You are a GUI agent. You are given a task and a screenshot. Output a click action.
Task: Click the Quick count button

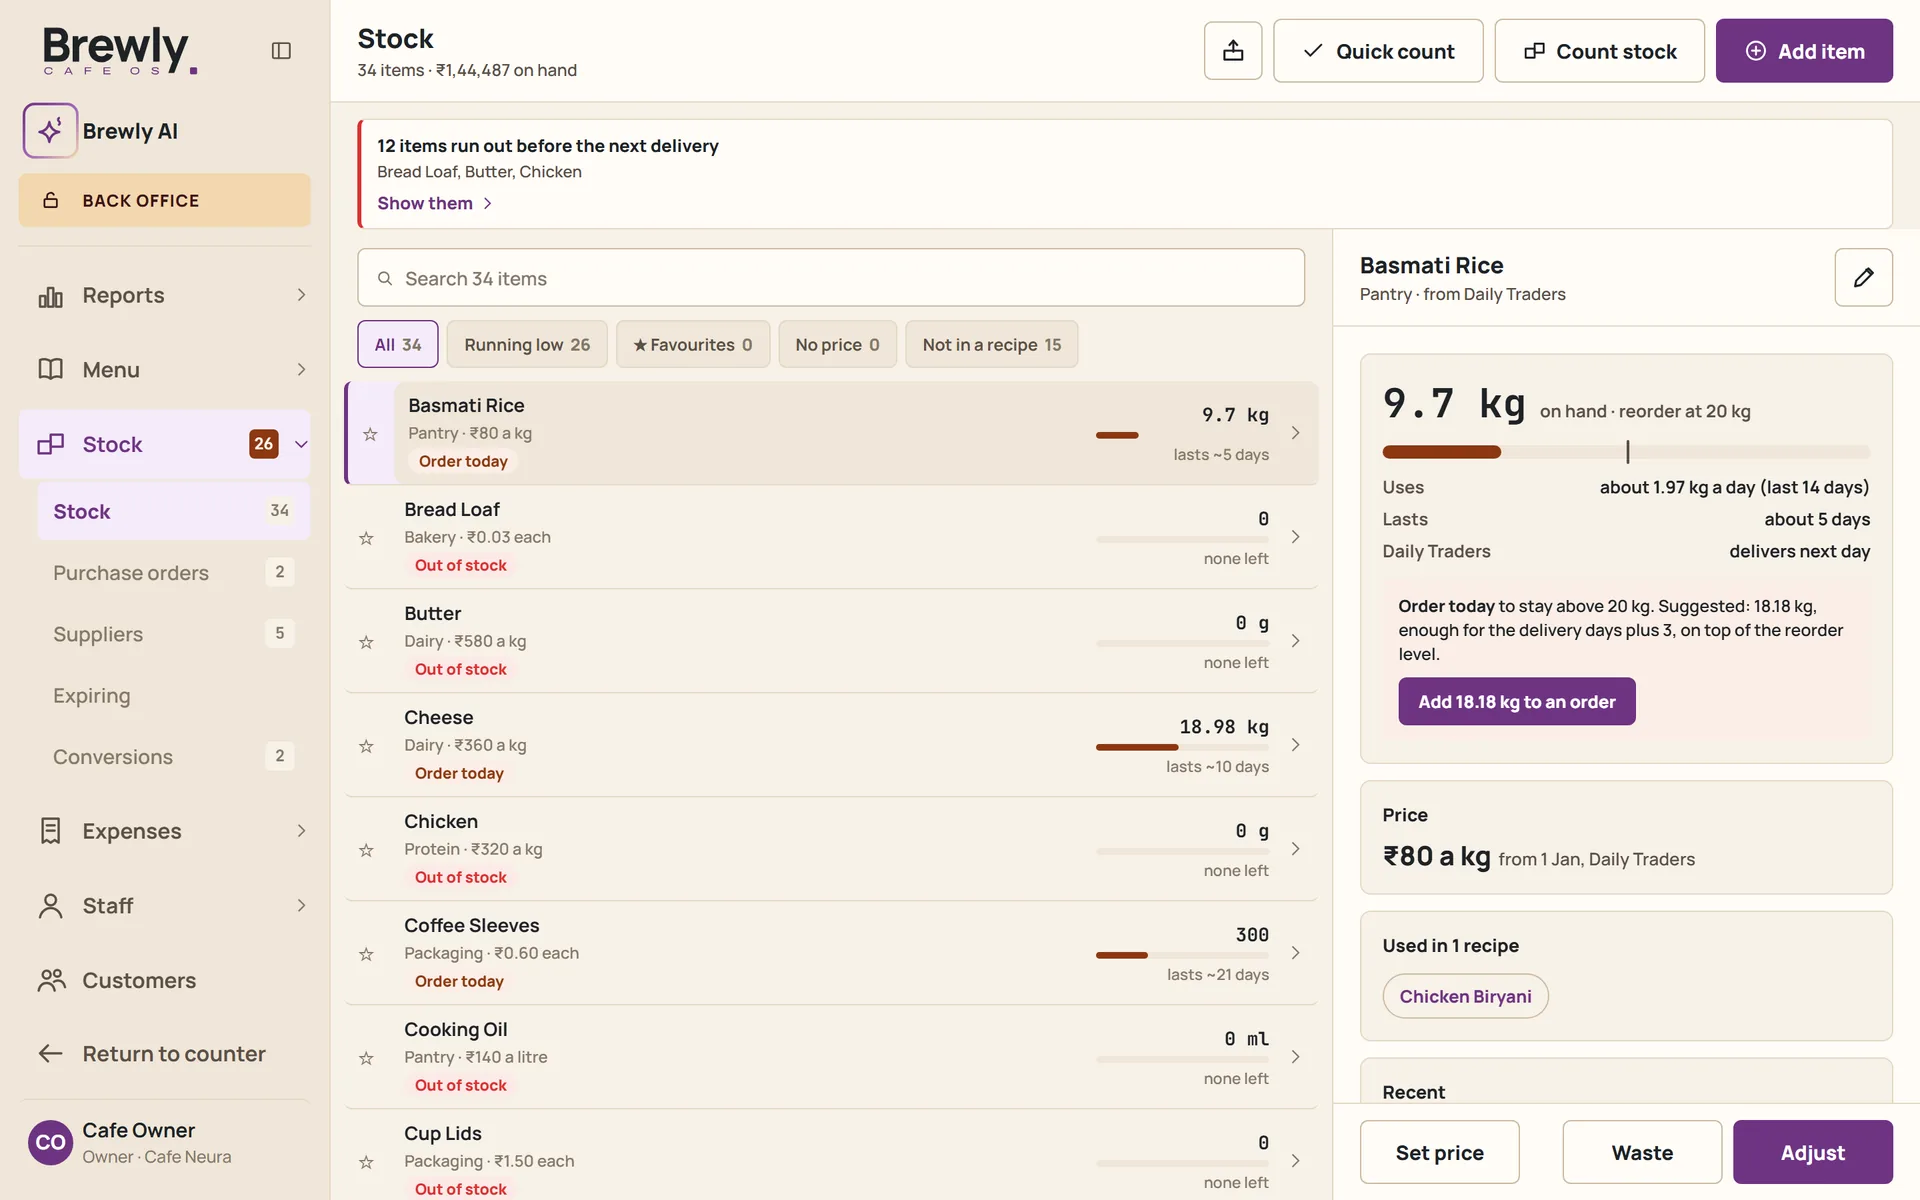1378,51
